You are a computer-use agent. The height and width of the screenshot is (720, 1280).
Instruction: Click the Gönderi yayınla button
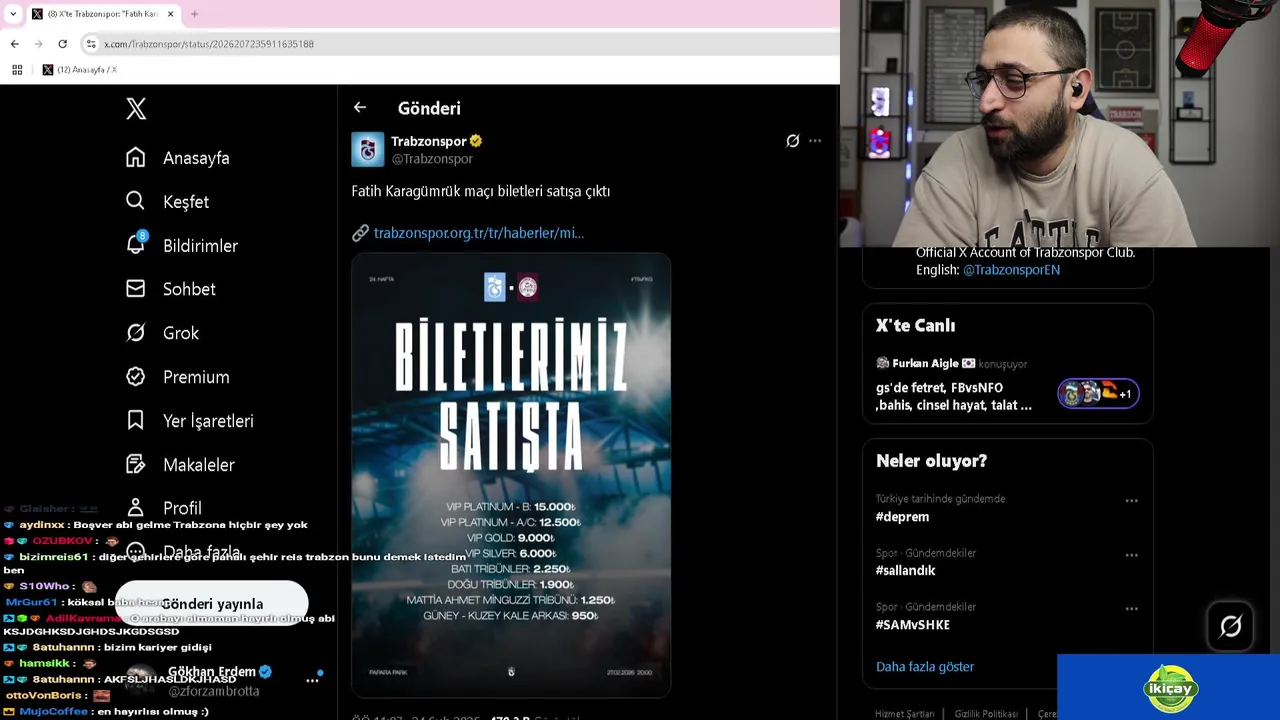click(212, 604)
